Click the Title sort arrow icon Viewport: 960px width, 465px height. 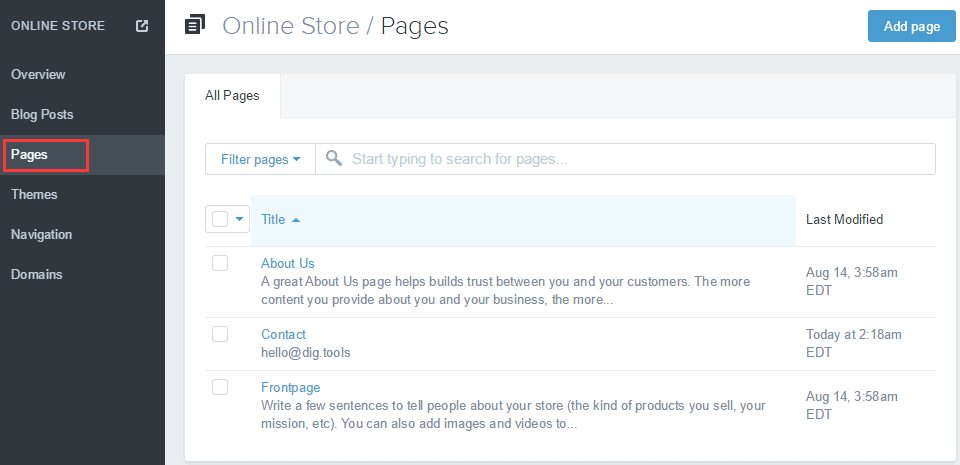tap(296, 220)
